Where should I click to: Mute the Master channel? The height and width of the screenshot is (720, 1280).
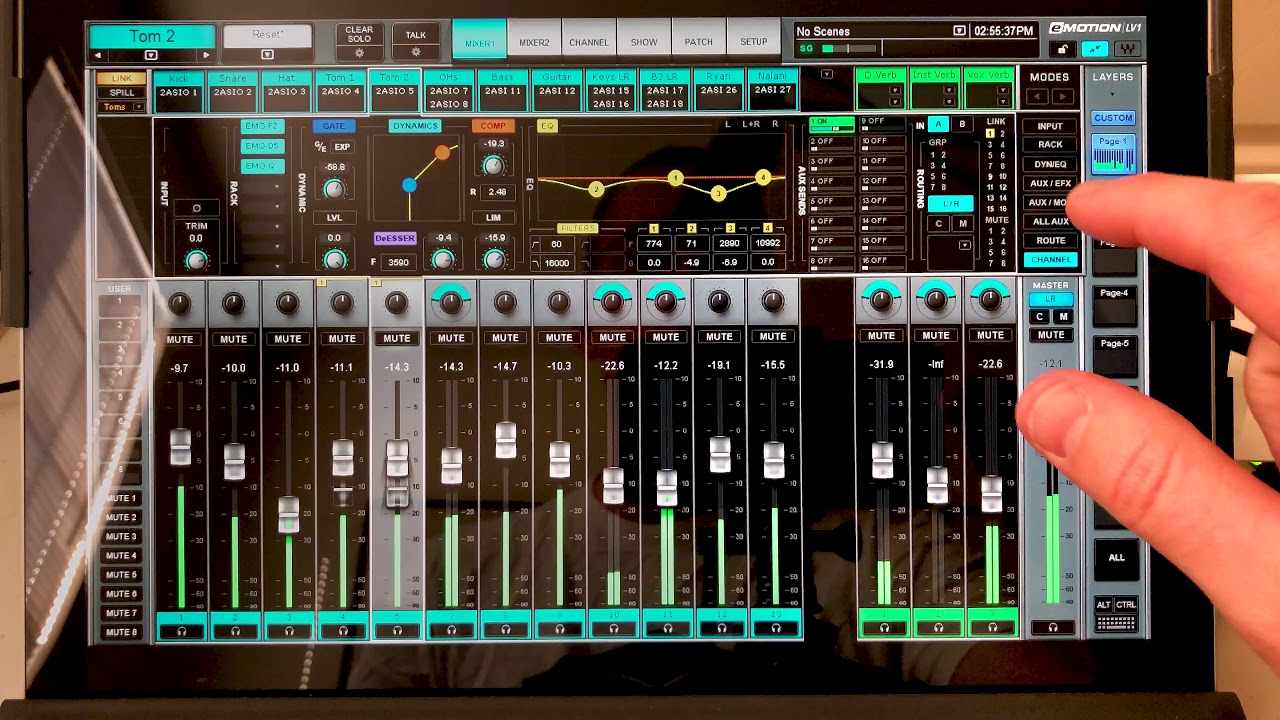[x=1050, y=335]
